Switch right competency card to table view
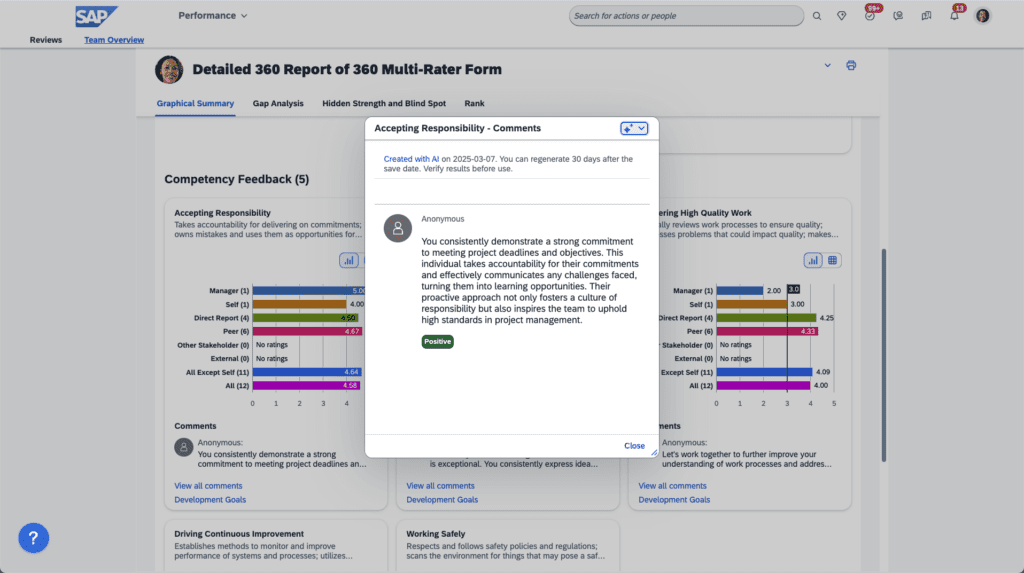The width and height of the screenshot is (1024, 573). point(832,260)
